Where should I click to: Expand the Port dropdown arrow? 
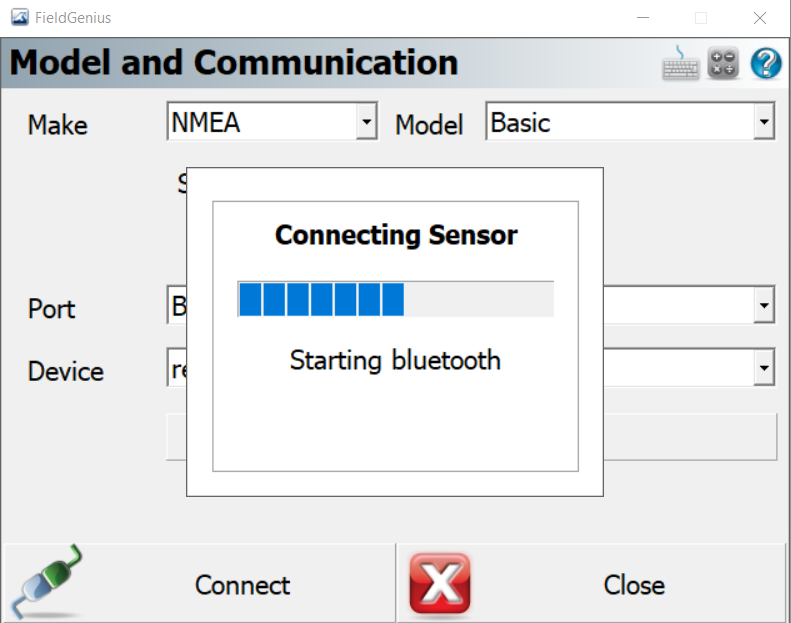point(764,305)
